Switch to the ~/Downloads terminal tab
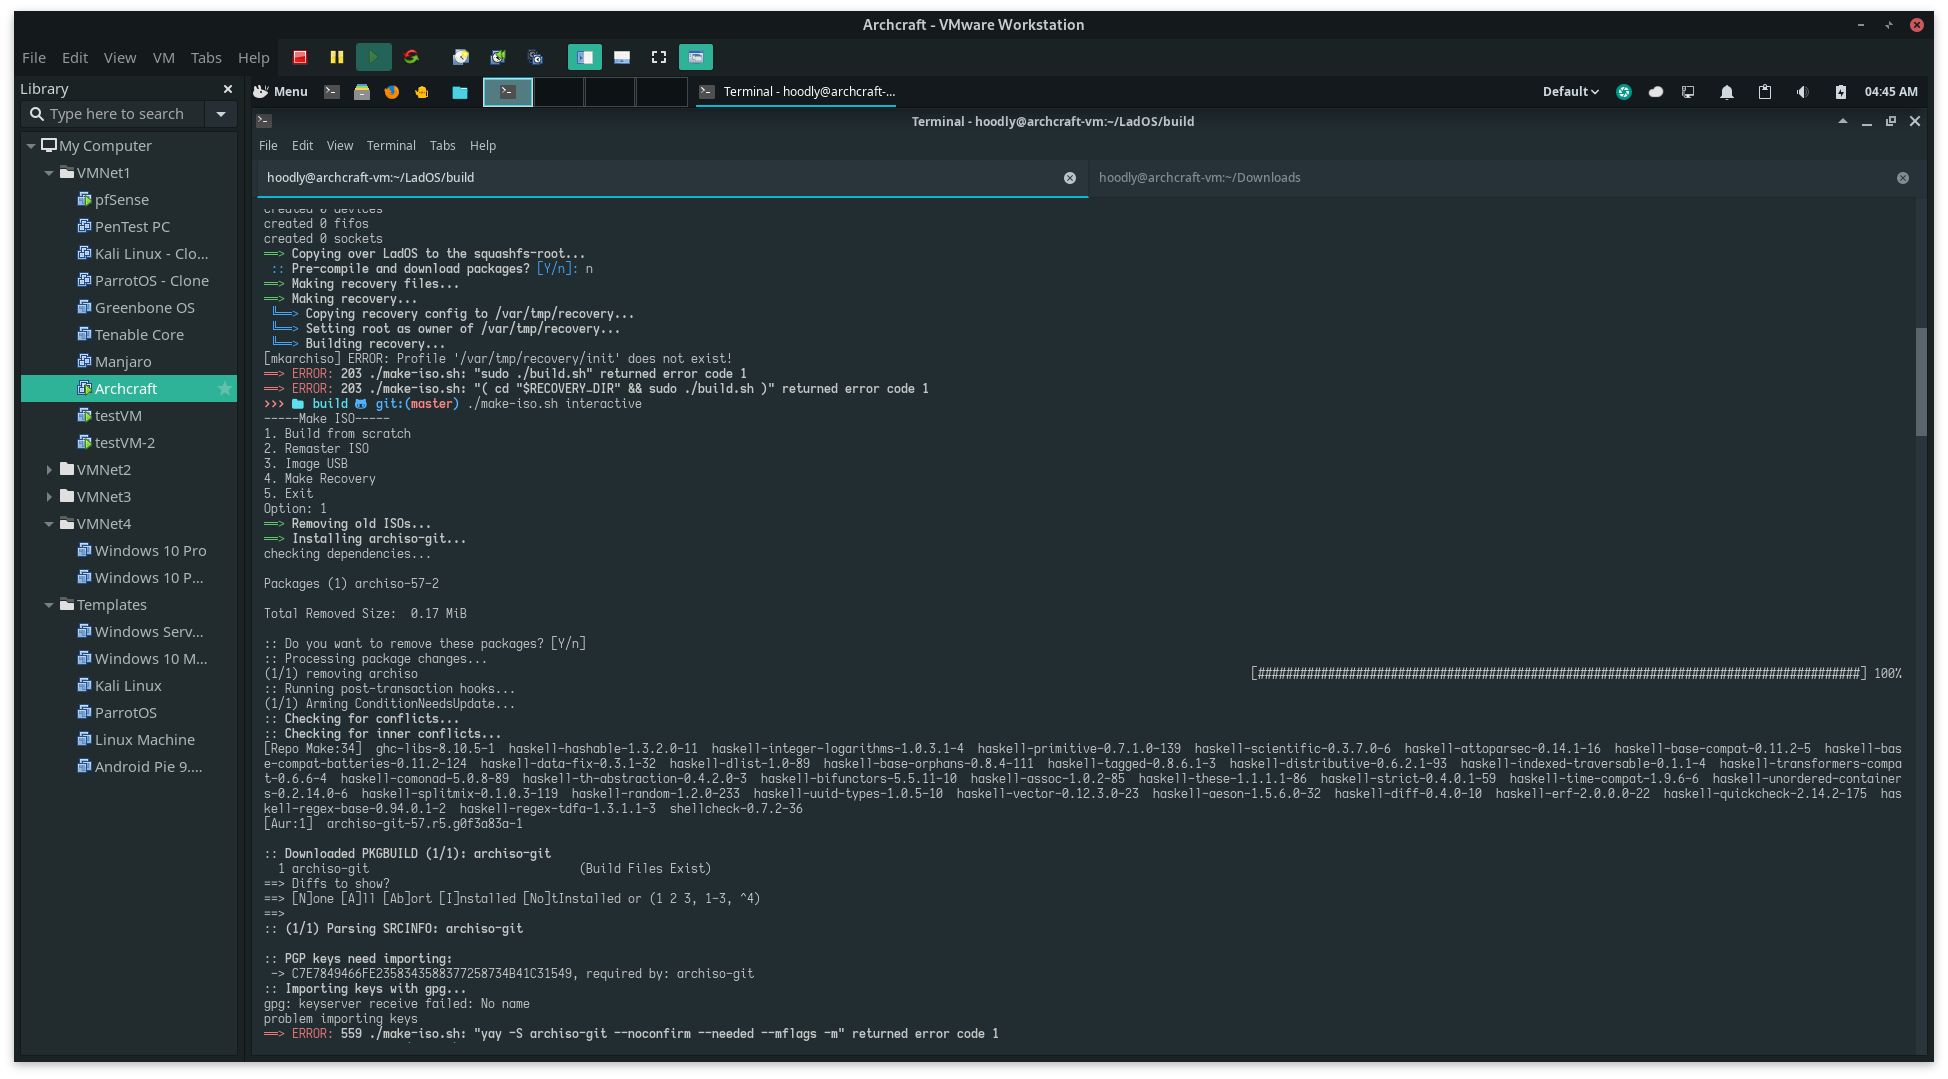The width and height of the screenshot is (1948, 1079). [x=1503, y=177]
